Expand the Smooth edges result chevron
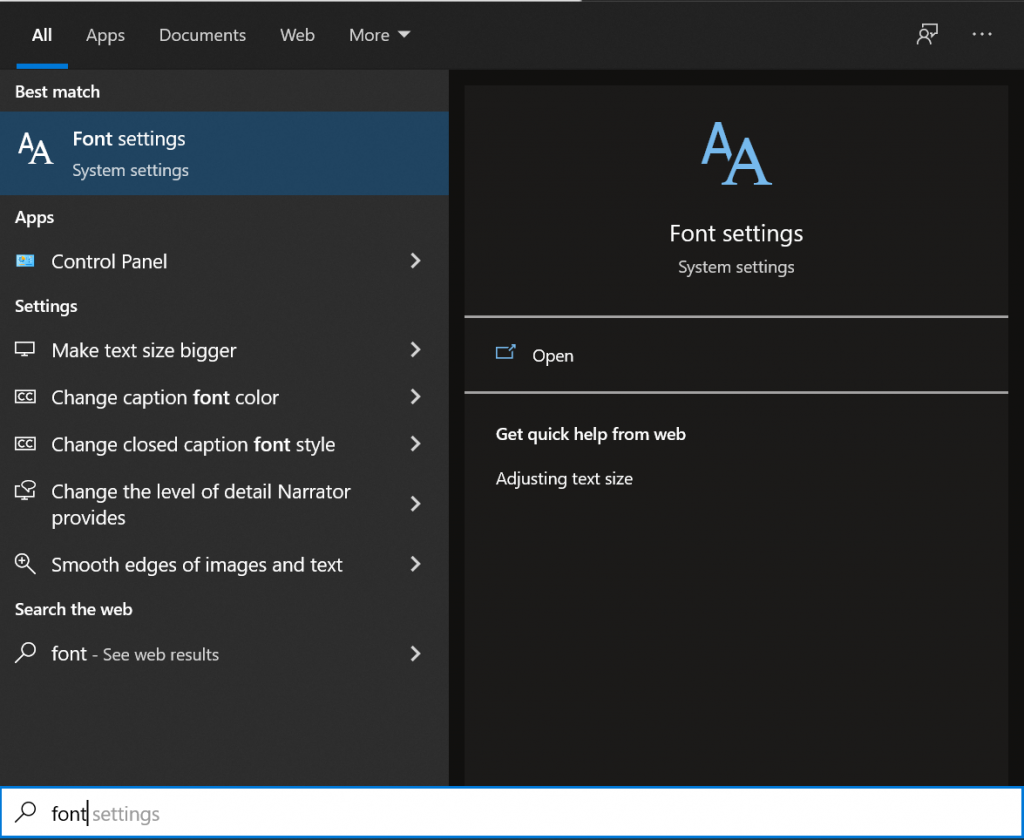Image resolution: width=1024 pixels, height=840 pixels. click(x=415, y=564)
